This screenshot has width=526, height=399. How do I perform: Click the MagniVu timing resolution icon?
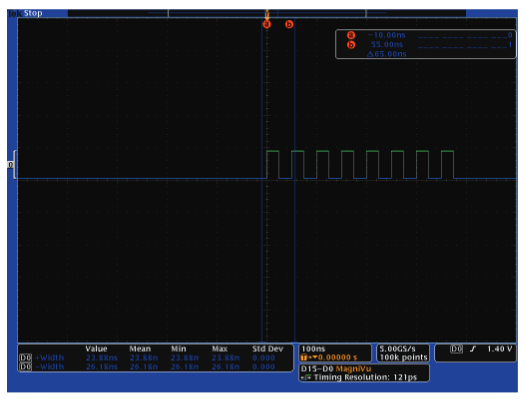[x=306, y=377]
